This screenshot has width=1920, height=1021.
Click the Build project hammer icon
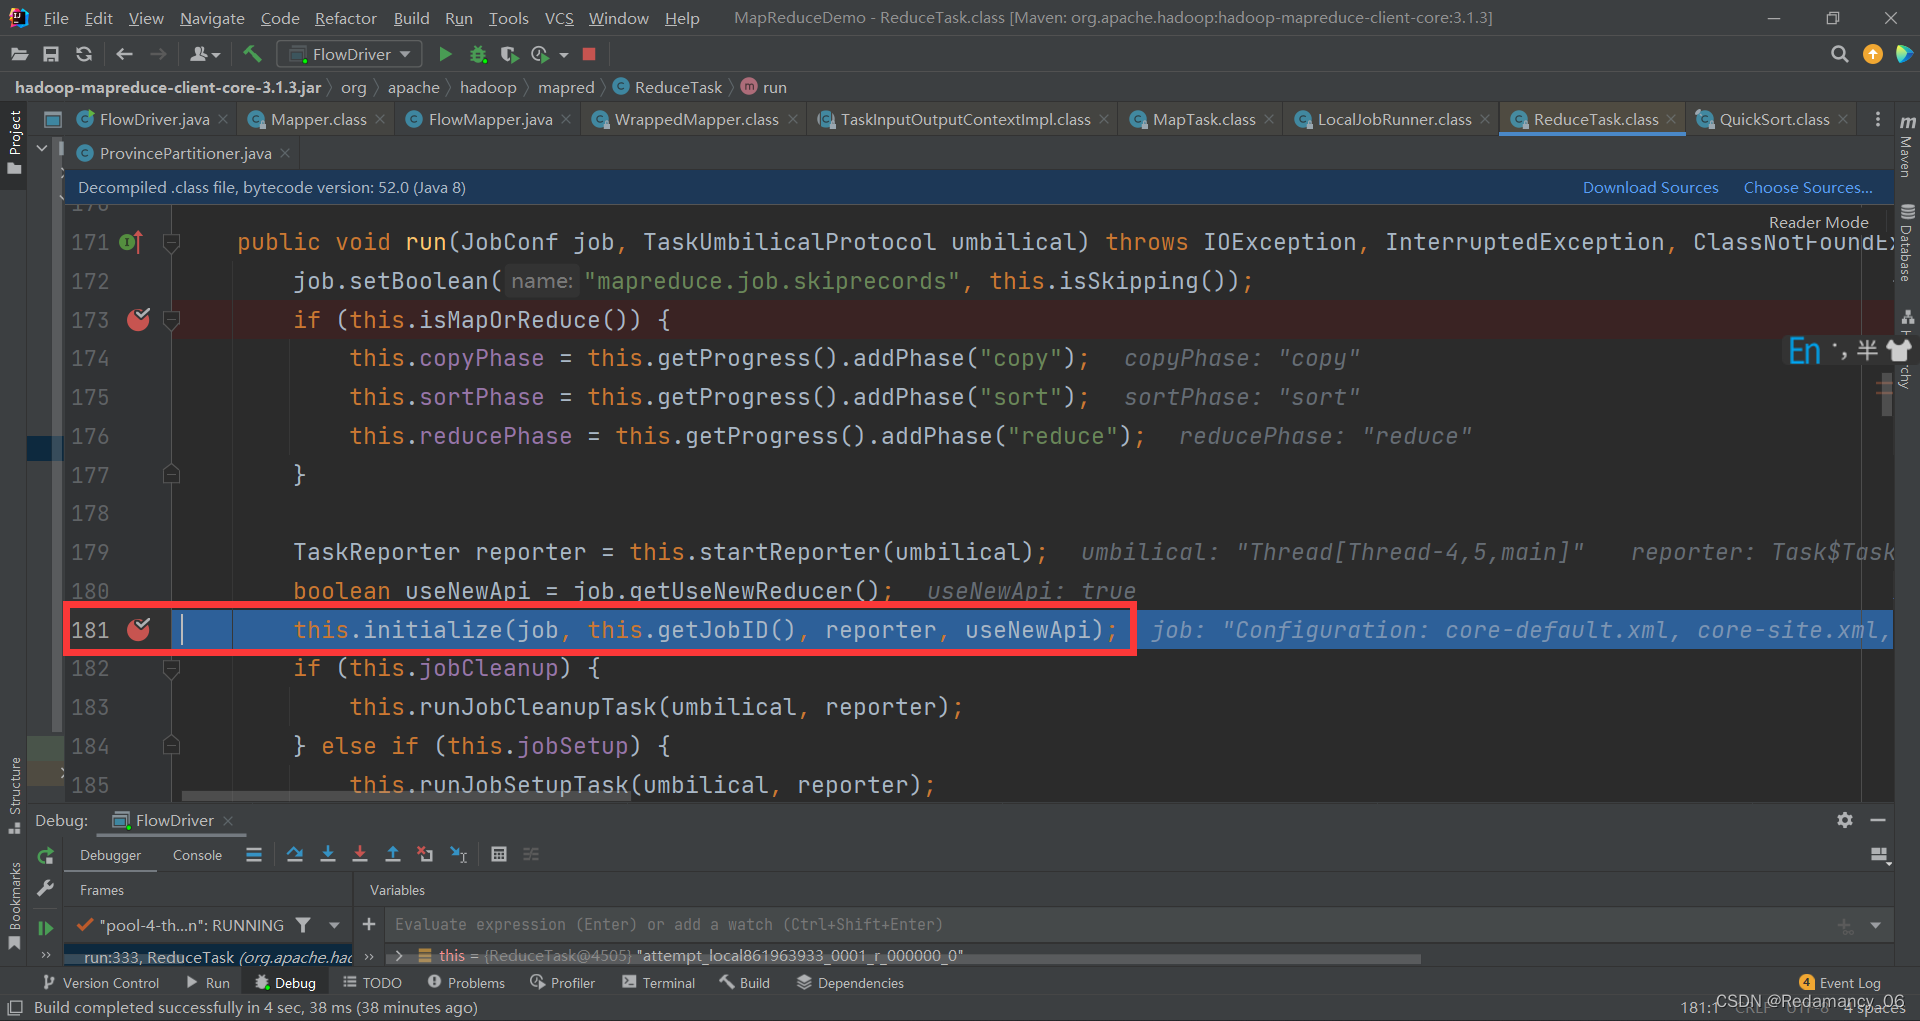(252, 54)
